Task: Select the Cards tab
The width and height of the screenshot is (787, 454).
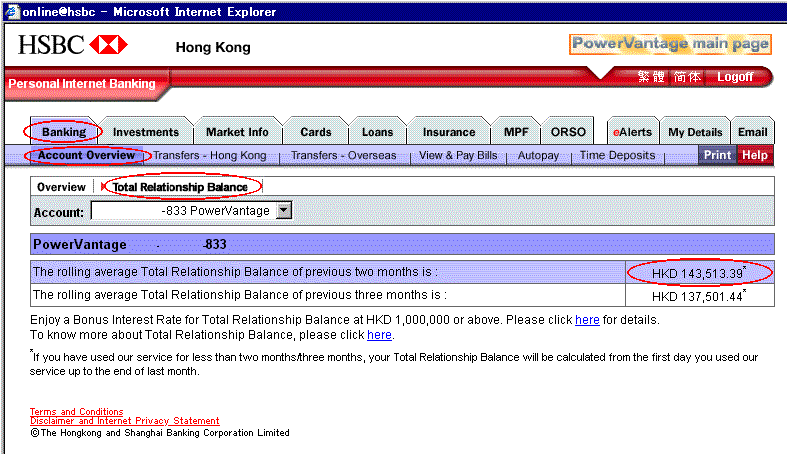Action: click(316, 132)
